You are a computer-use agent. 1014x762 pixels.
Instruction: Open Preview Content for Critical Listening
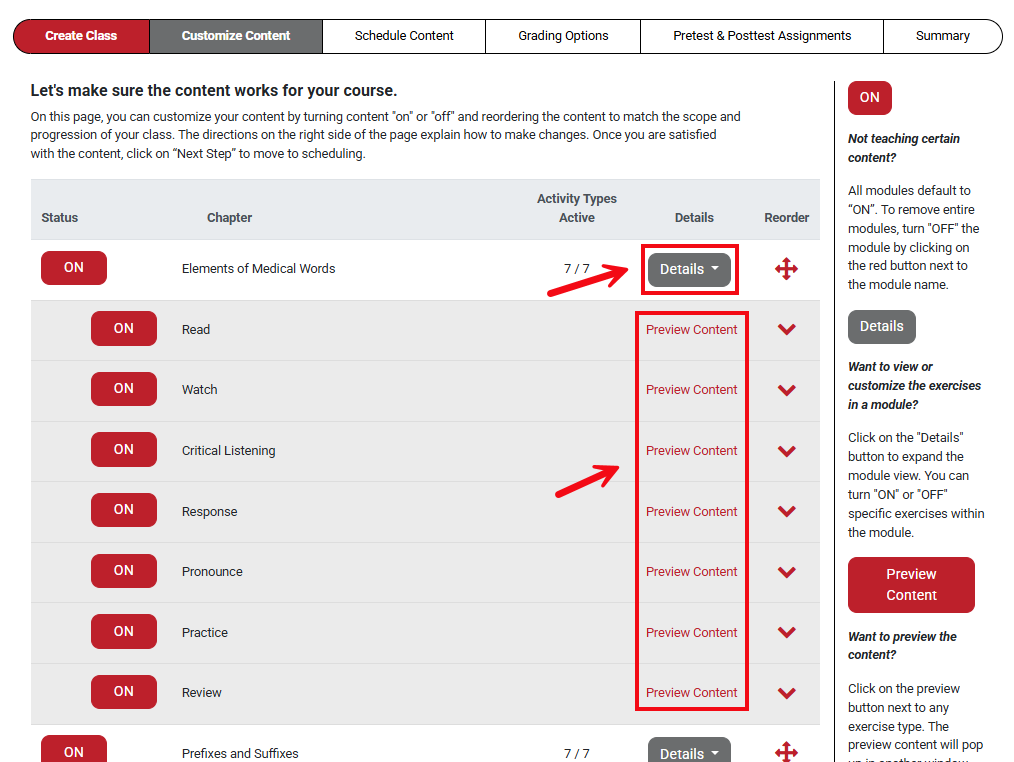tap(691, 450)
